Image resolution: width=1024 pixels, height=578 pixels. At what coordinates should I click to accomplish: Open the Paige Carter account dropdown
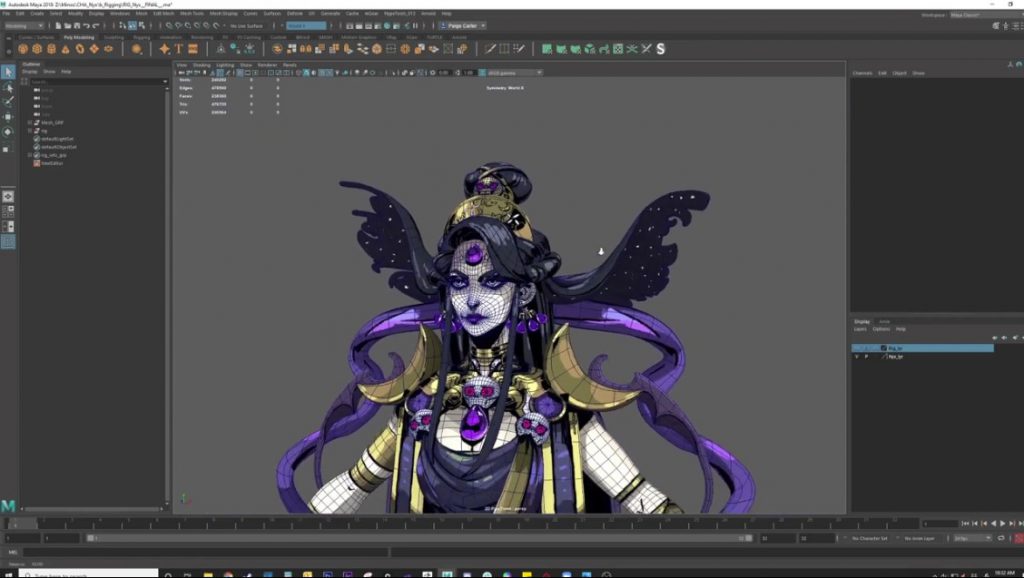coord(462,25)
